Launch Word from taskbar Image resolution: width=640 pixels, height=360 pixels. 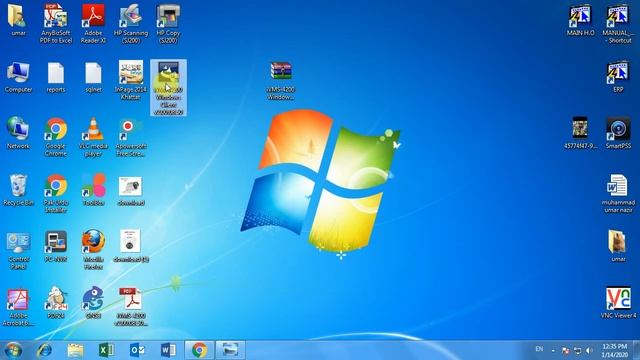168,350
